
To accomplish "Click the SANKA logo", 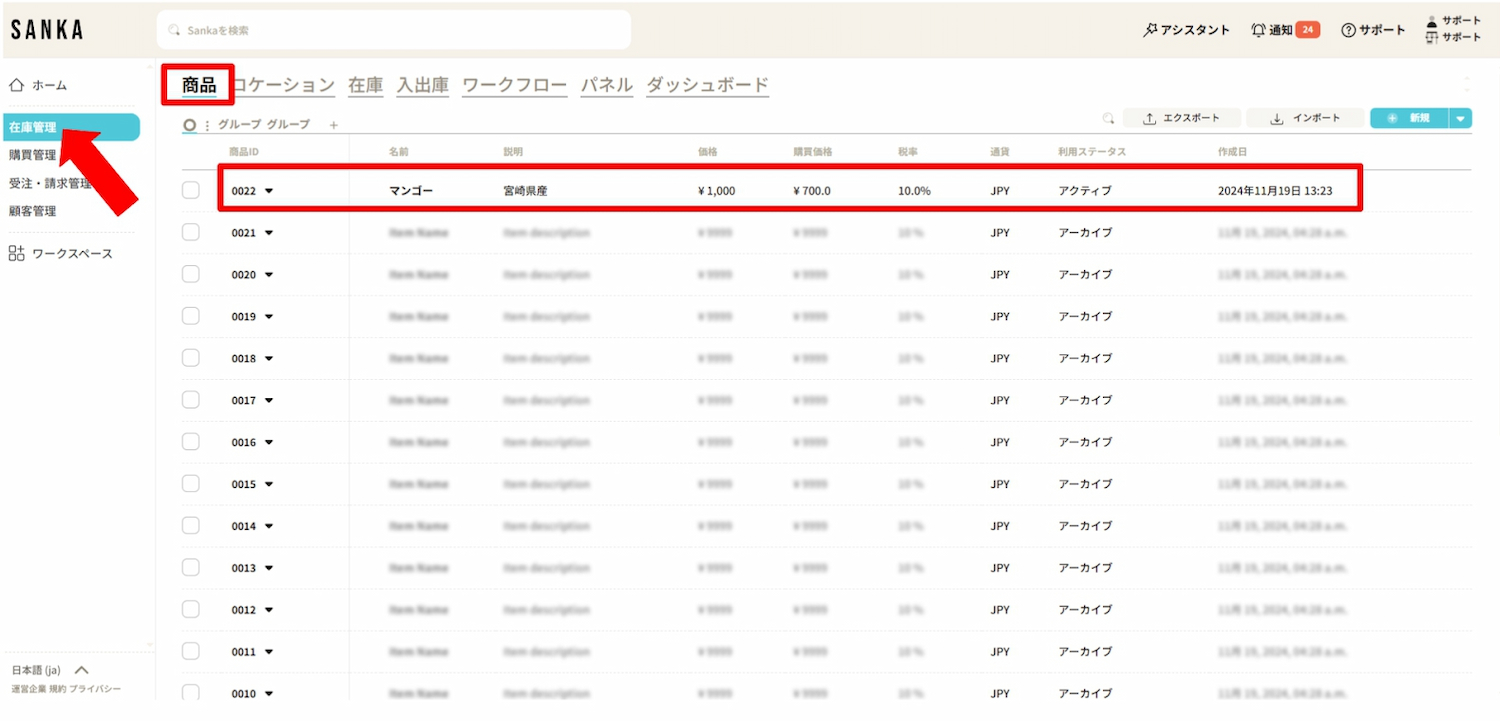I will click(47, 30).
